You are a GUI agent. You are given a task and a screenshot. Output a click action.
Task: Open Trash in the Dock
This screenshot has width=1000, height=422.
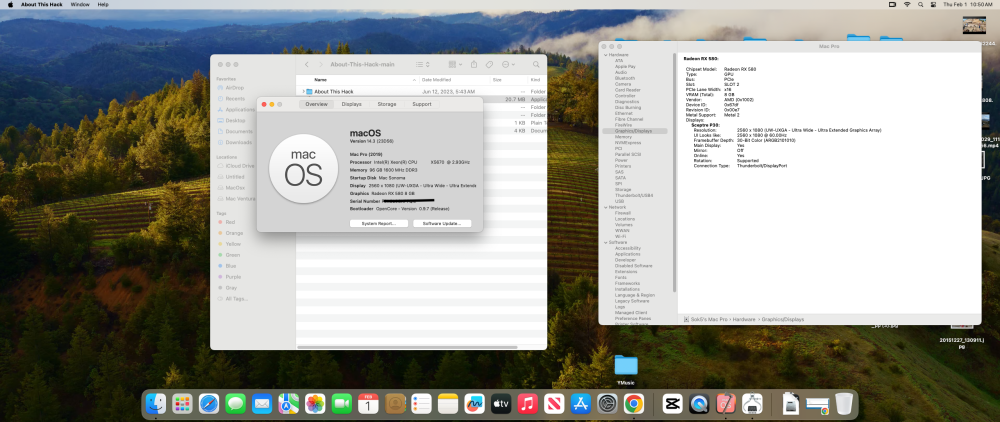click(x=844, y=404)
